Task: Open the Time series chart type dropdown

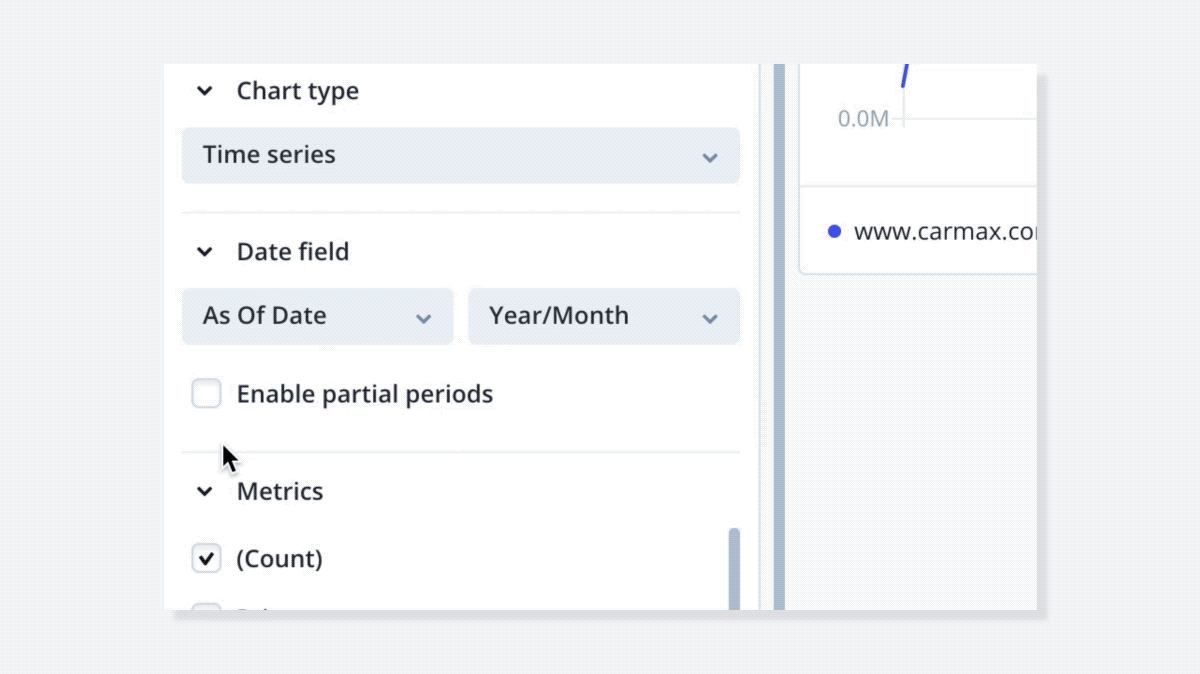Action: coord(461,155)
